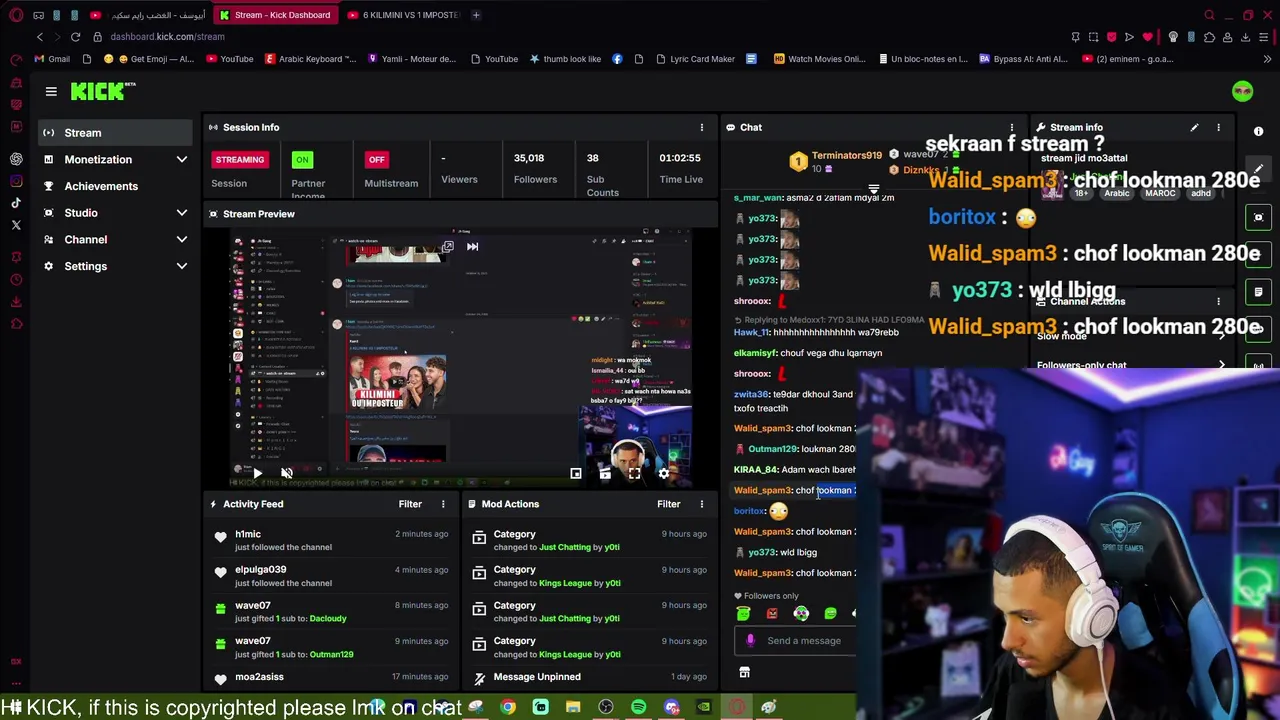
Task: Open Channel Actions options menu
Action: coord(1218,301)
